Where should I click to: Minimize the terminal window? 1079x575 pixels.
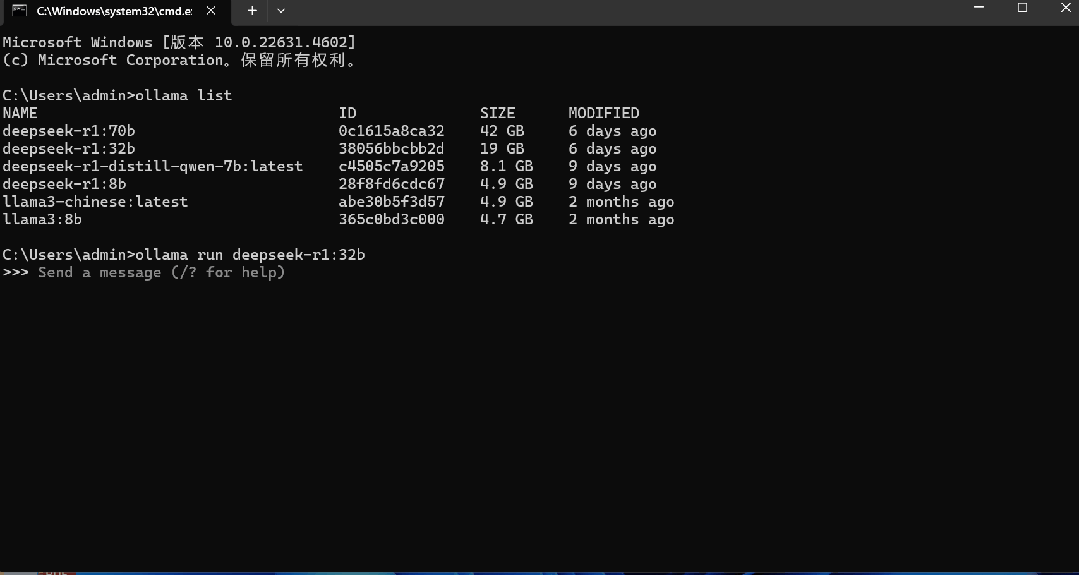[979, 8]
